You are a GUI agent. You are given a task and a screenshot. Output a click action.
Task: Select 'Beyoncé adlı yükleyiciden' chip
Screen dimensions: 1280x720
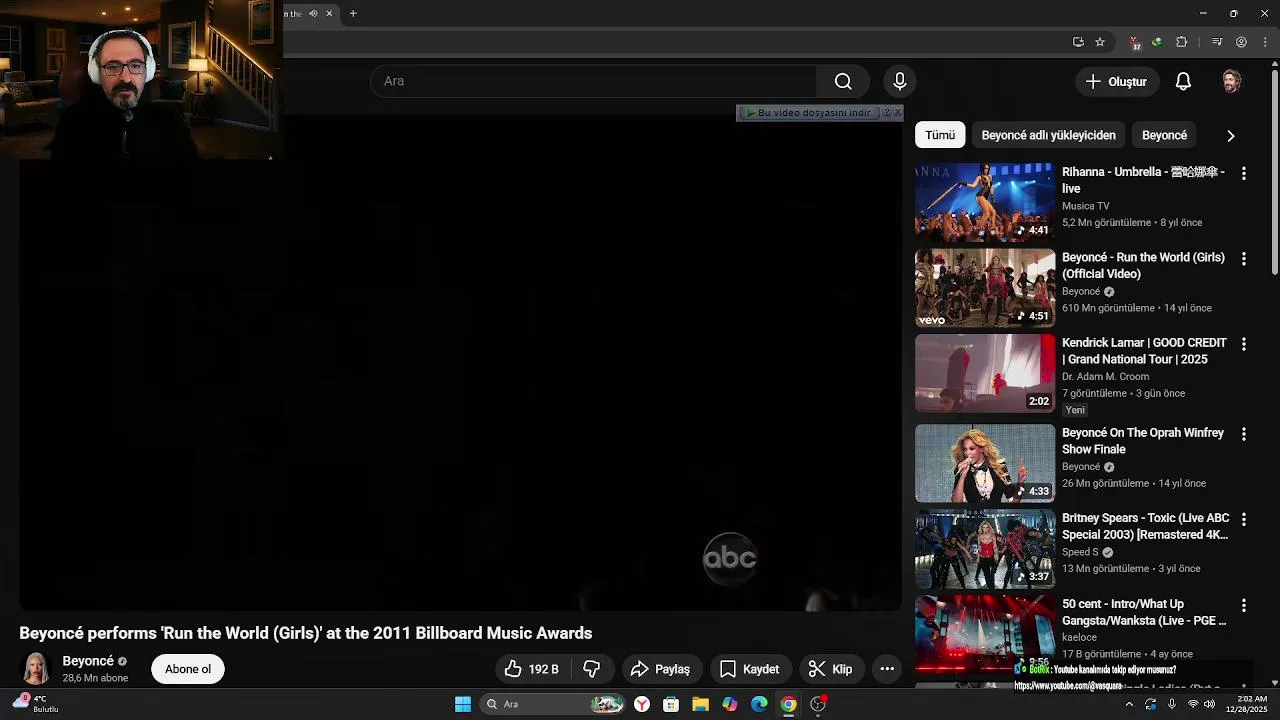1048,135
